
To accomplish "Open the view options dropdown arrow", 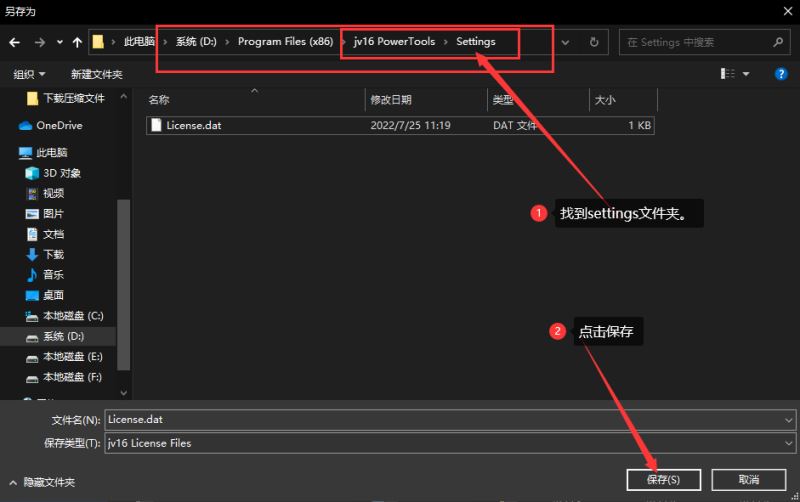I will pyautogui.click(x=746, y=74).
